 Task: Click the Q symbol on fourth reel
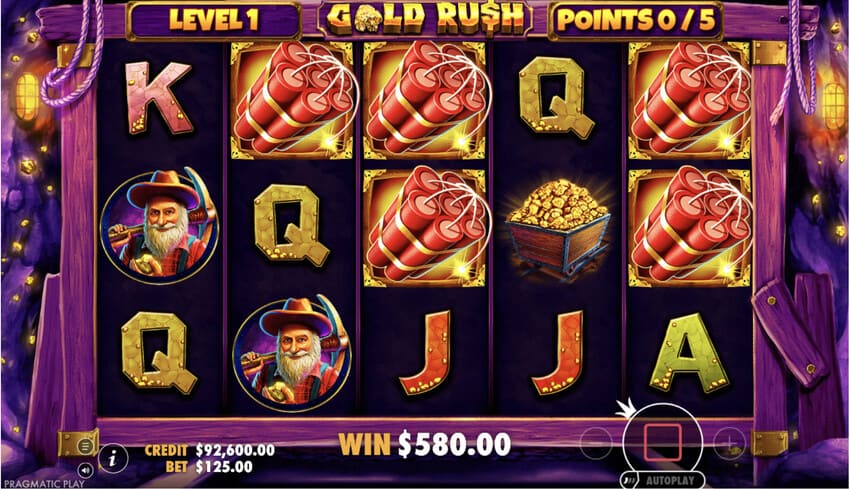556,96
